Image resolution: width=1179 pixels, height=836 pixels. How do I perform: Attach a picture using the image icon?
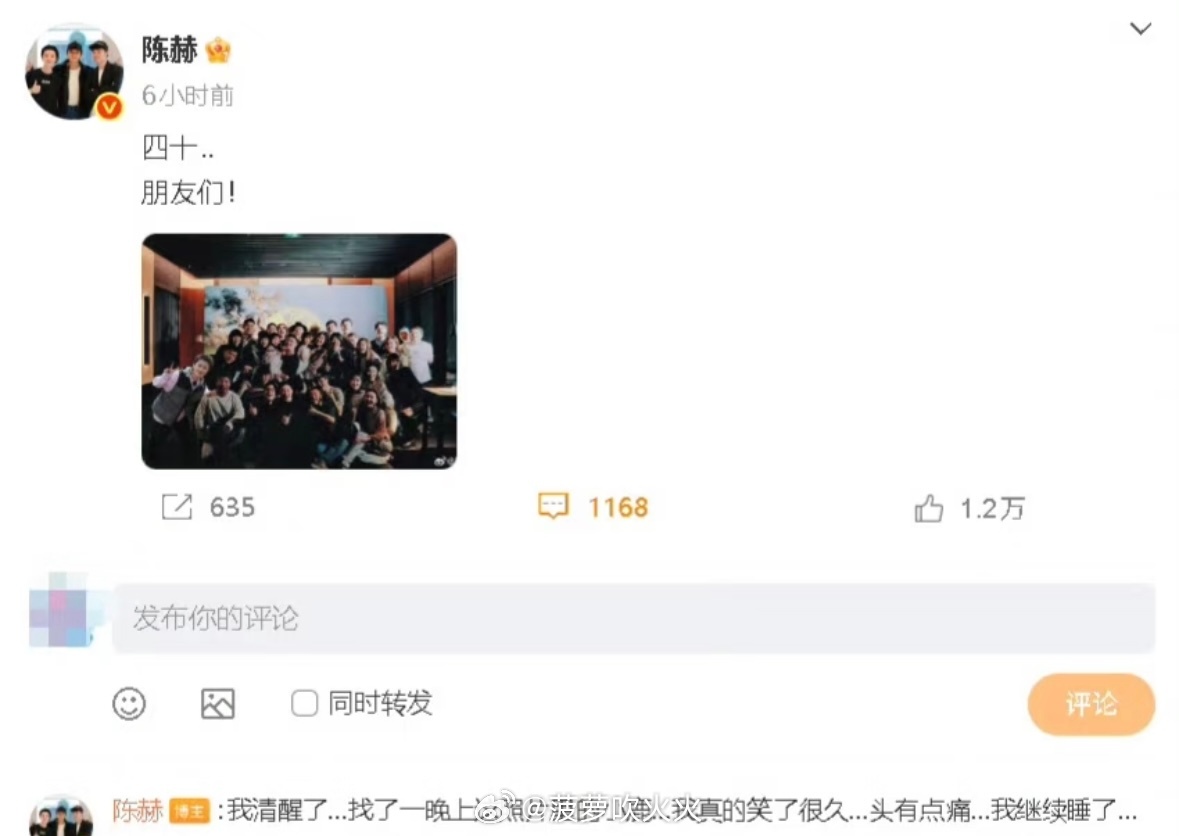point(218,704)
